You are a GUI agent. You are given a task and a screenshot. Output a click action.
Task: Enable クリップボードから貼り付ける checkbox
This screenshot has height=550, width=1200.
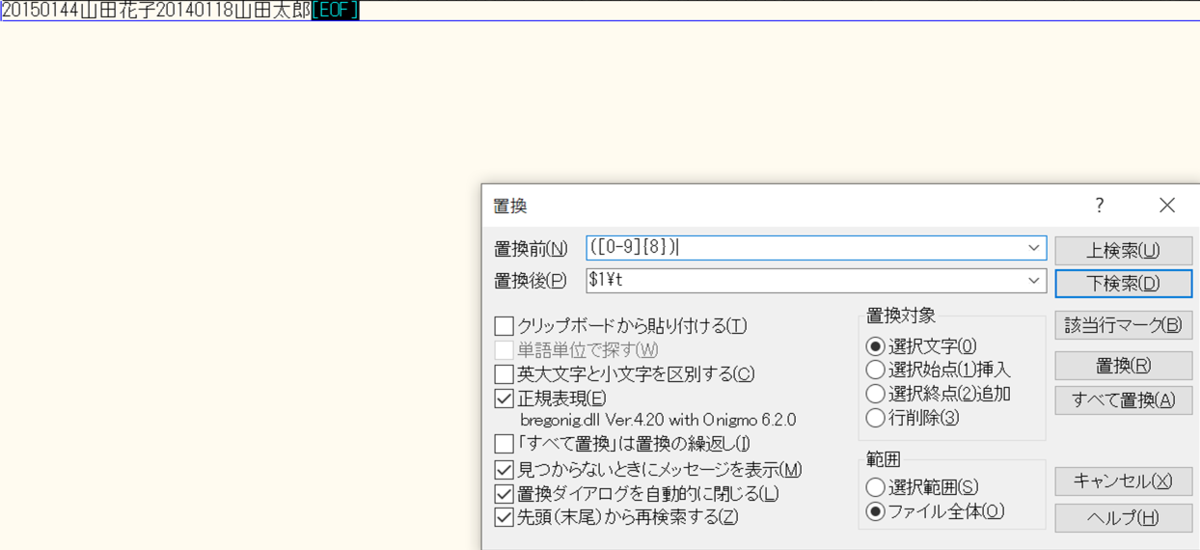[x=505, y=326]
